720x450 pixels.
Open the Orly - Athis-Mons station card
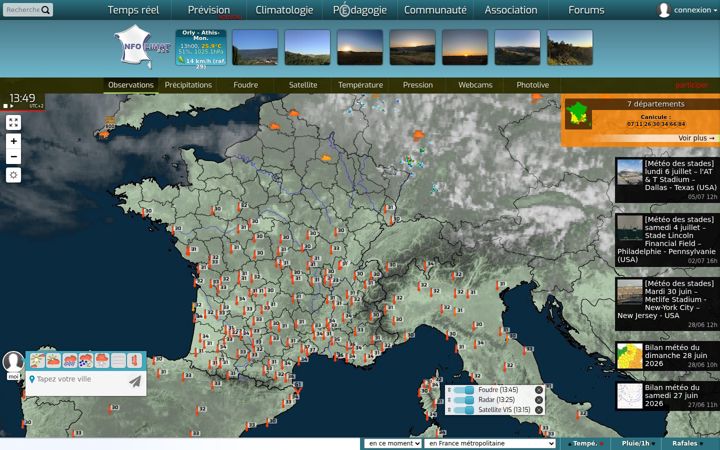(201, 47)
